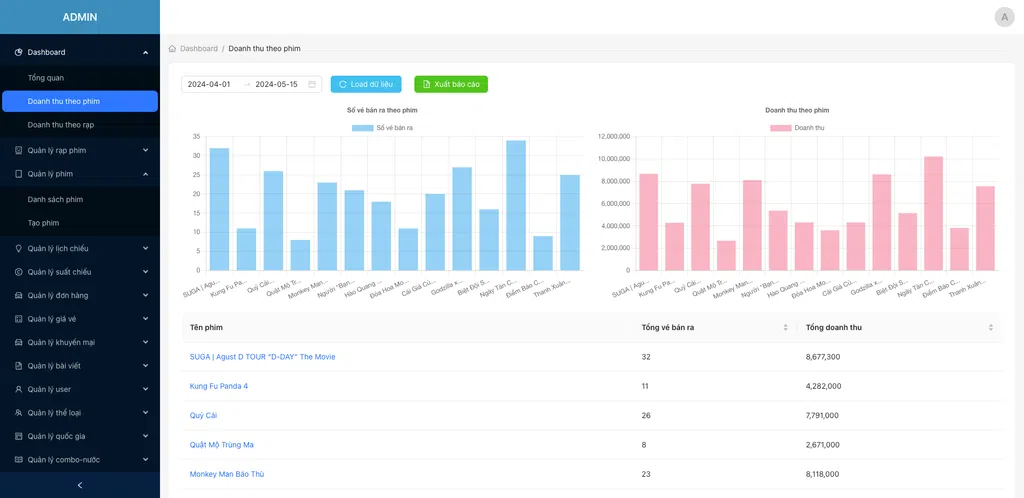Expand the Quản lý khuyến mại chevron
1024x498 pixels.
click(x=146, y=343)
